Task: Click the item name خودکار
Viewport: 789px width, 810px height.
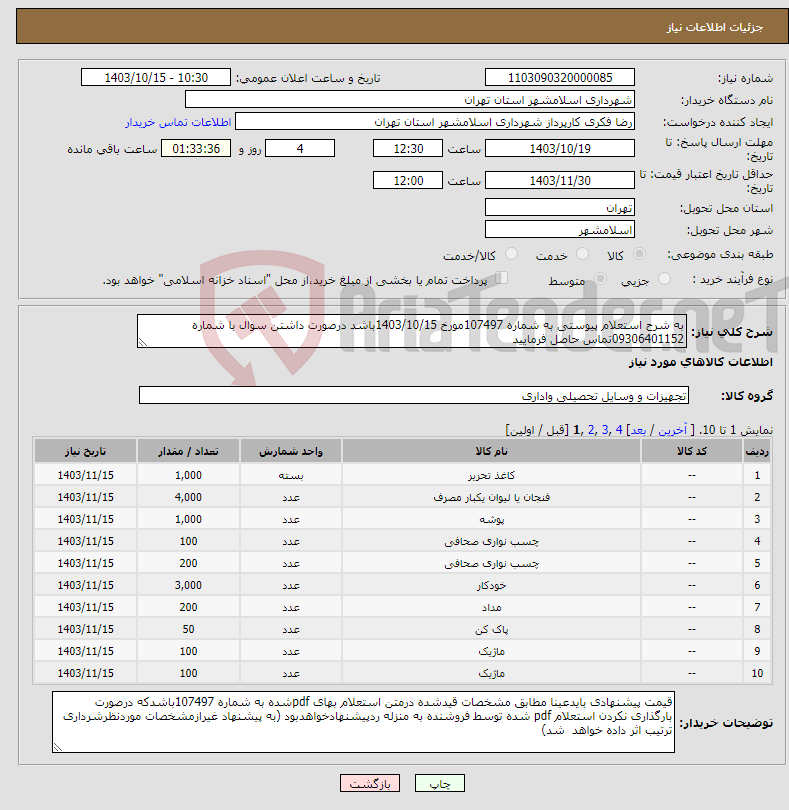Action: click(x=491, y=585)
